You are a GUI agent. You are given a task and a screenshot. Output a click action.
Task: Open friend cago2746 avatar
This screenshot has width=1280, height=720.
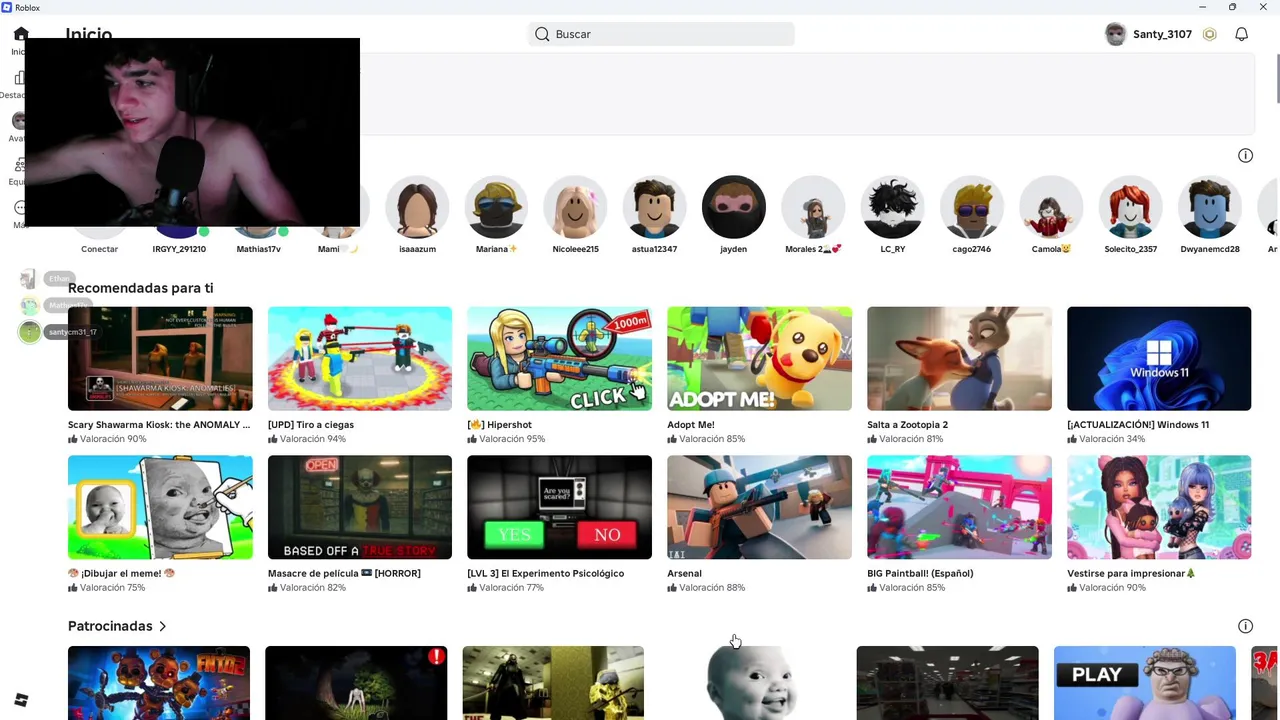pos(971,207)
